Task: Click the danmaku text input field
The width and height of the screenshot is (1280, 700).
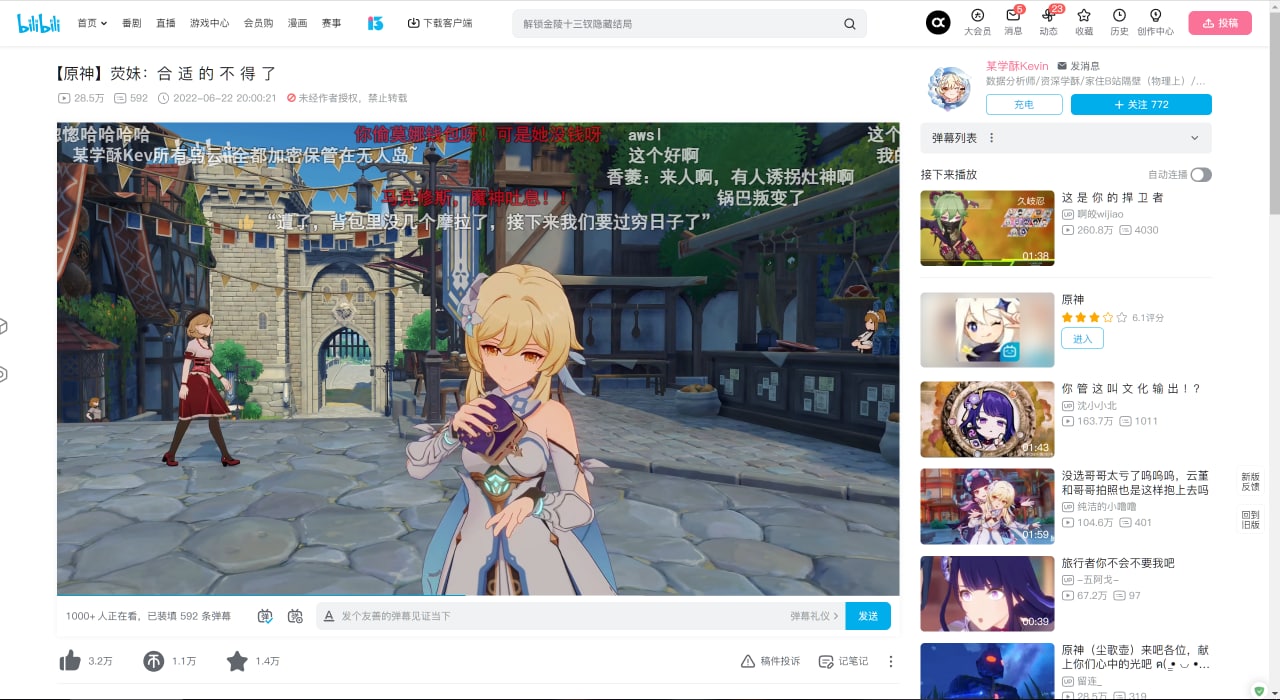Action: (x=560, y=616)
